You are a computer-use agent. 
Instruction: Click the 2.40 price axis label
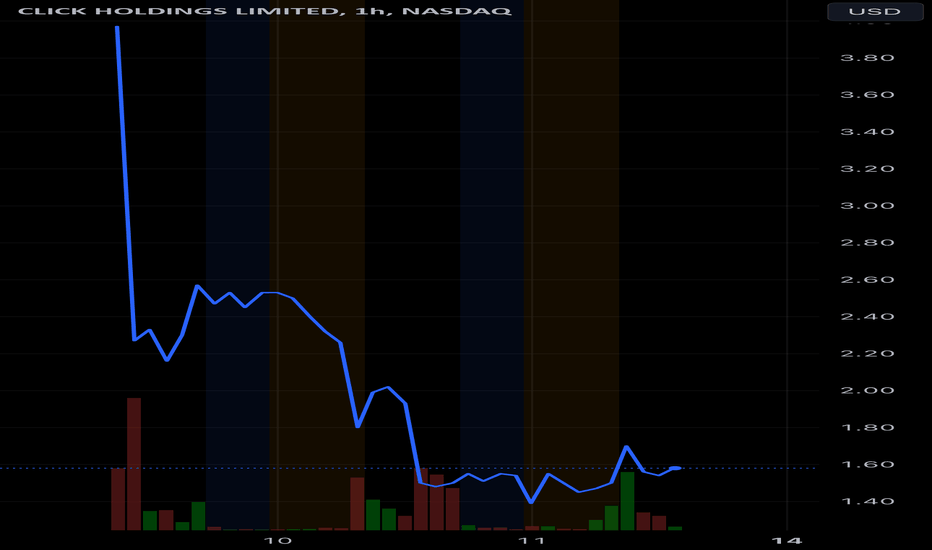pyautogui.click(x=867, y=316)
